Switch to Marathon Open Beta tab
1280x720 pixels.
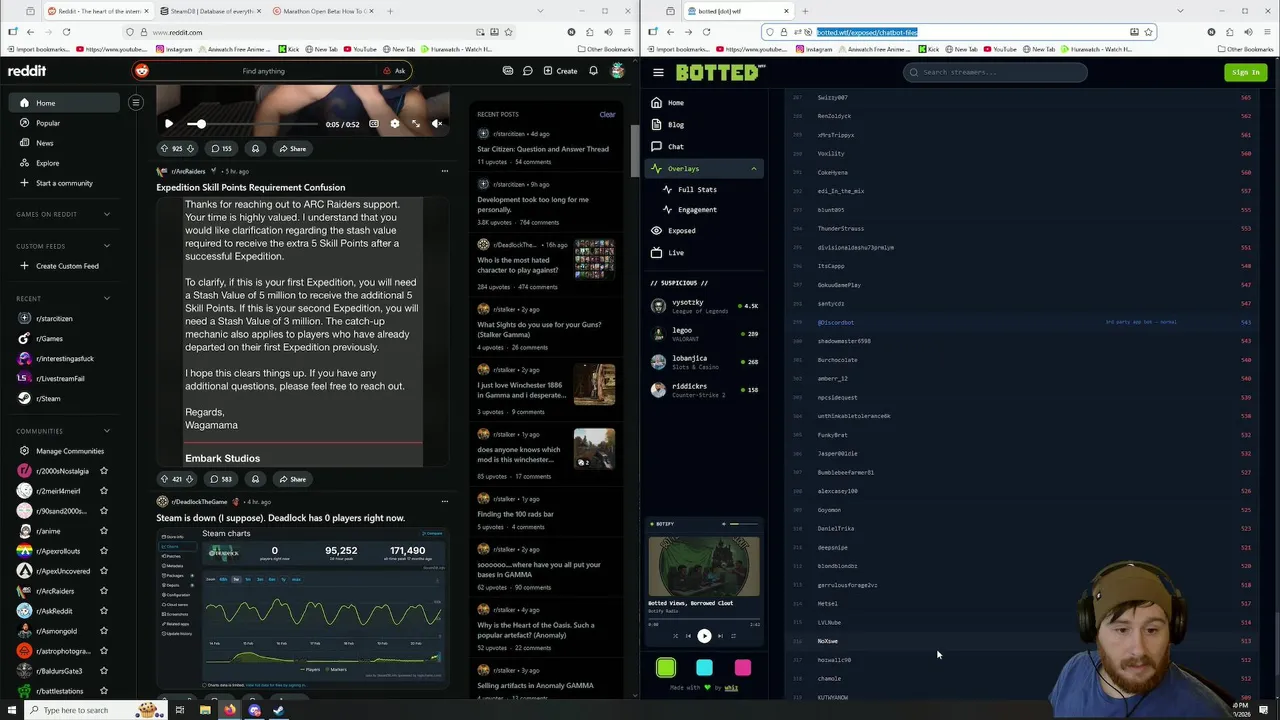(x=322, y=11)
